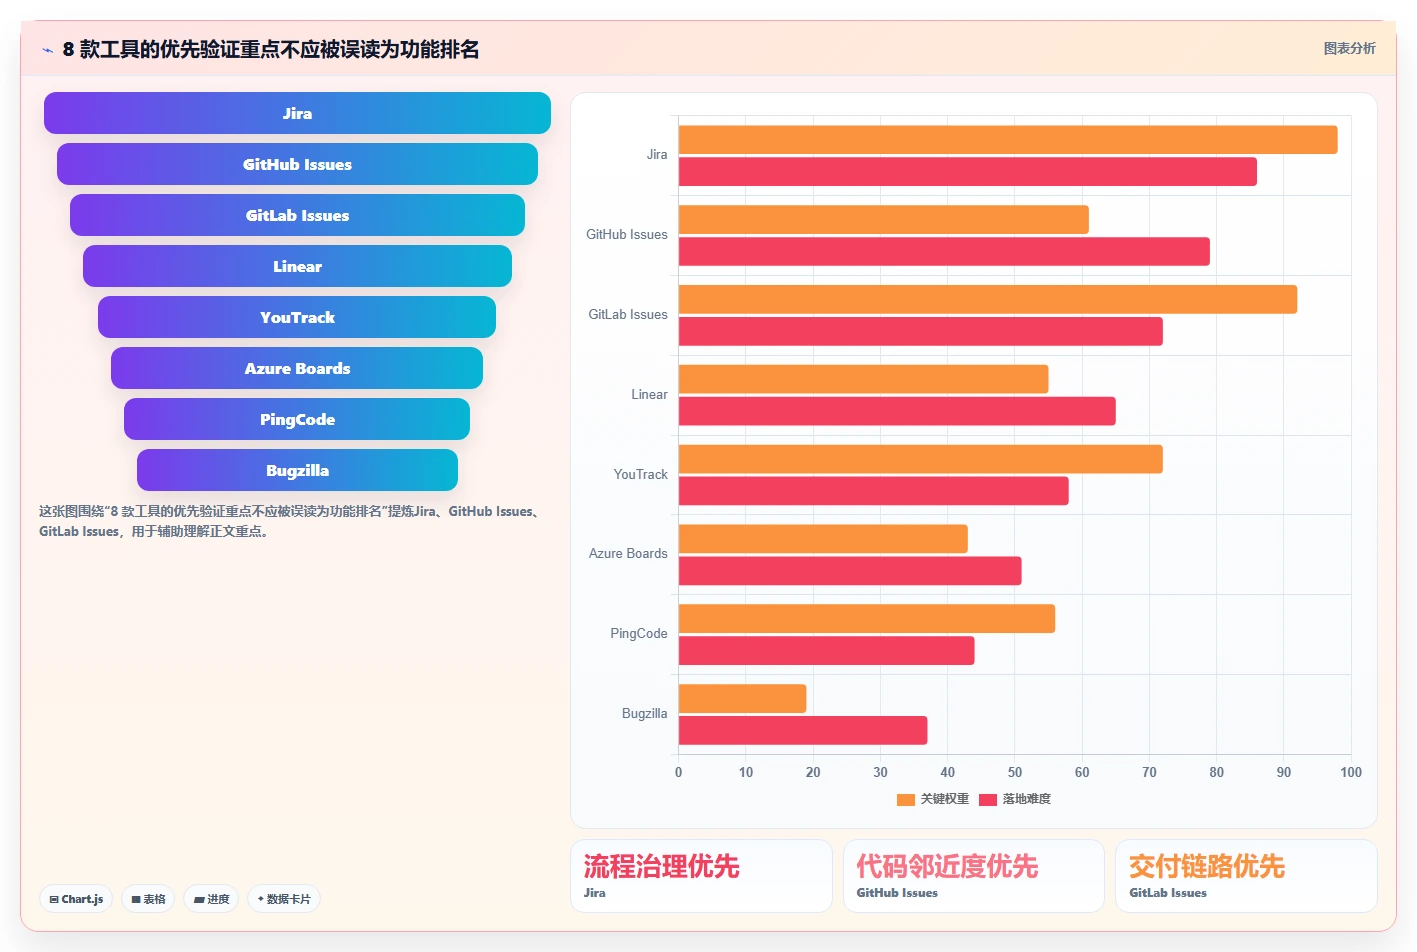This screenshot has height=952, width=1417.
Task: Select the GitHub Issues funnel bar
Action: click(297, 164)
